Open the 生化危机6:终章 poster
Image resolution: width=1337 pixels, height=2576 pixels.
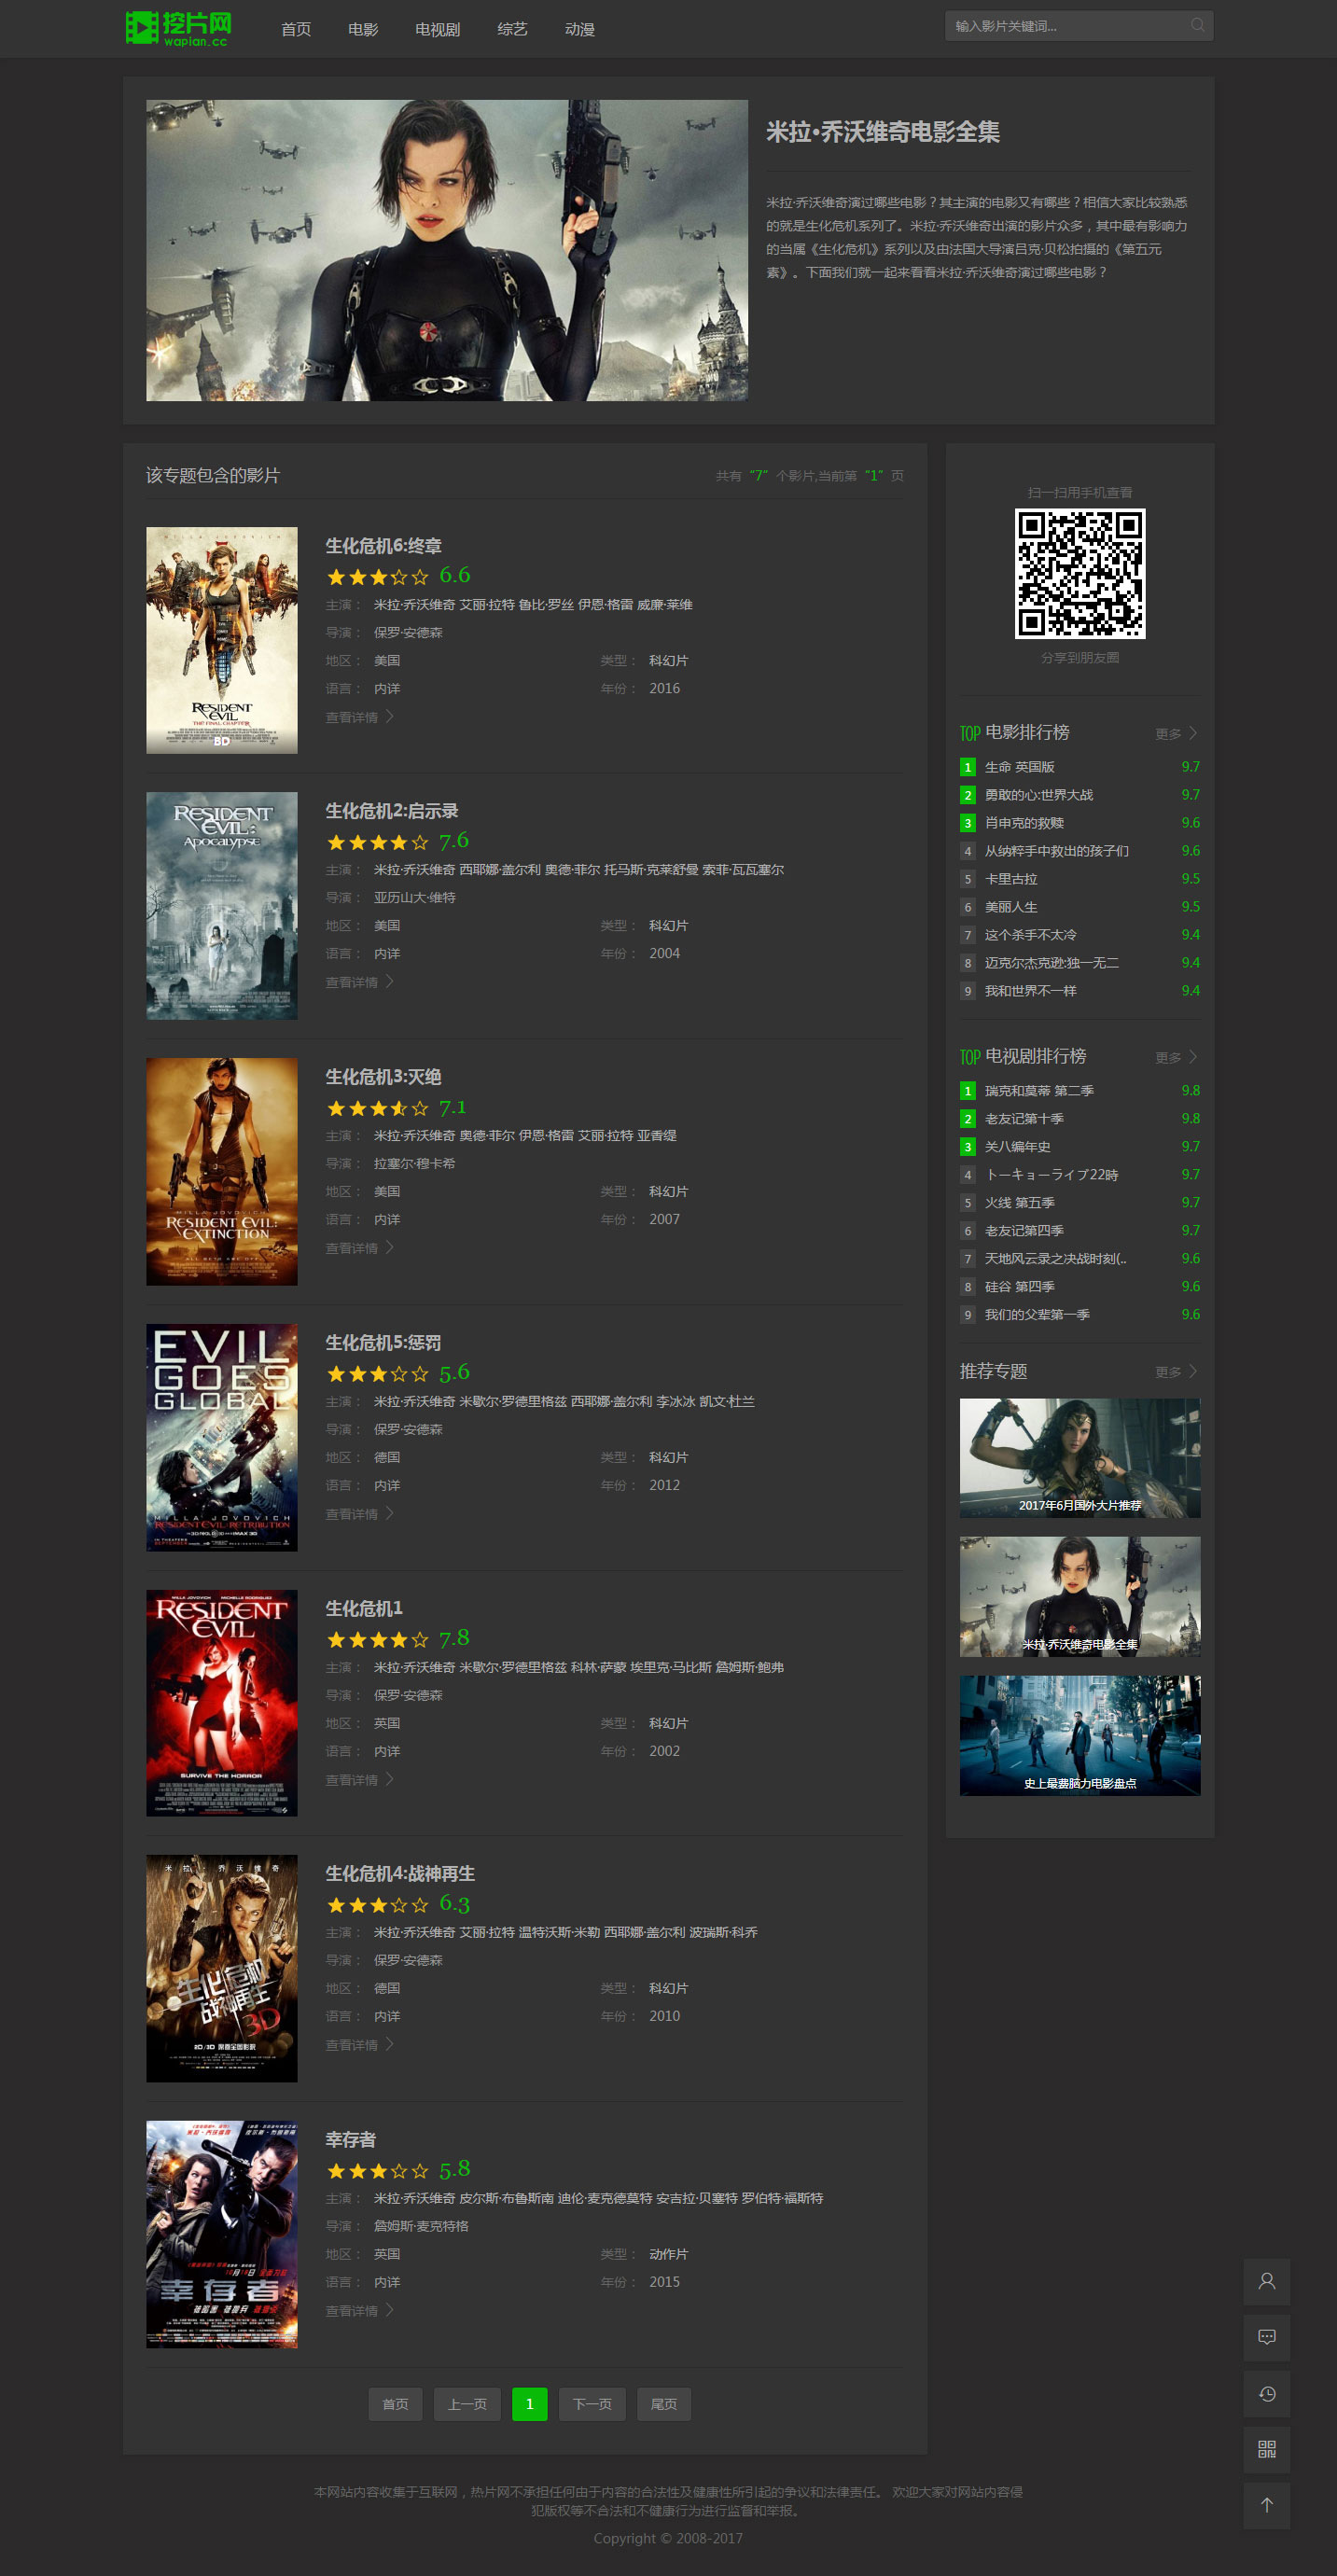[x=221, y=640]
